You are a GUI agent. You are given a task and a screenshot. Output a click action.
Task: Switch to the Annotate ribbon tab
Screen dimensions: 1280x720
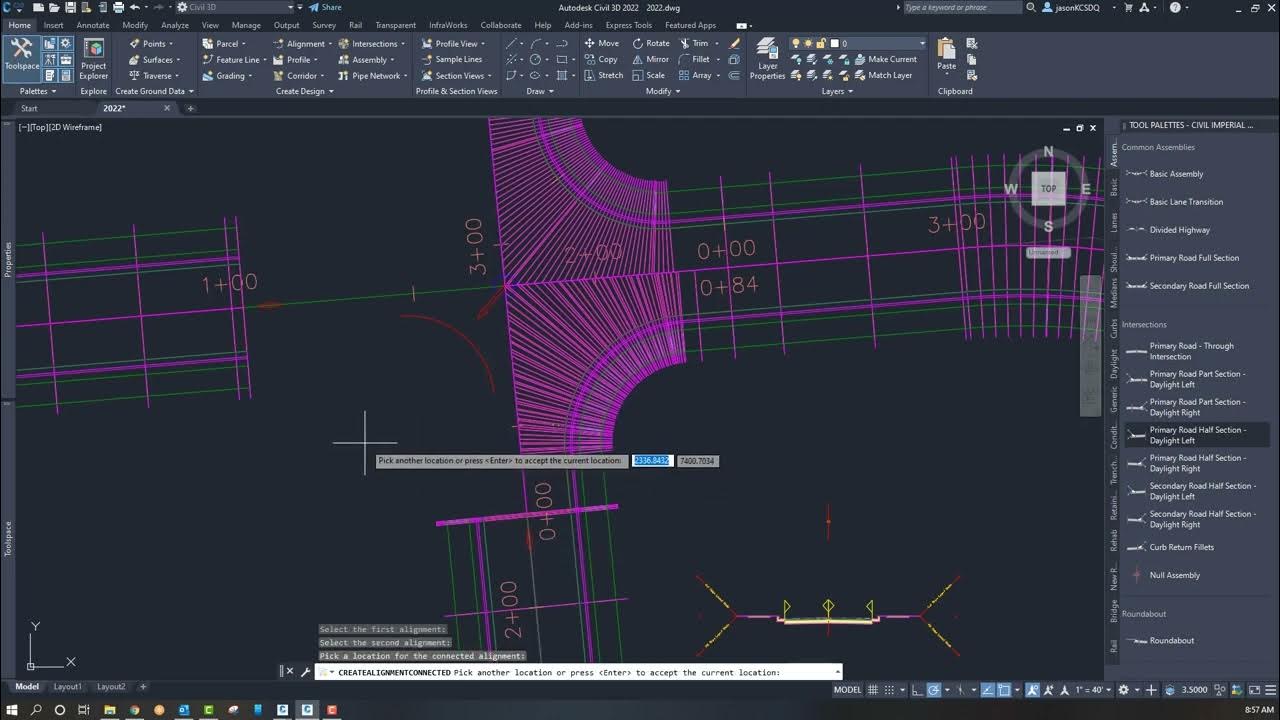coord(93,25)
